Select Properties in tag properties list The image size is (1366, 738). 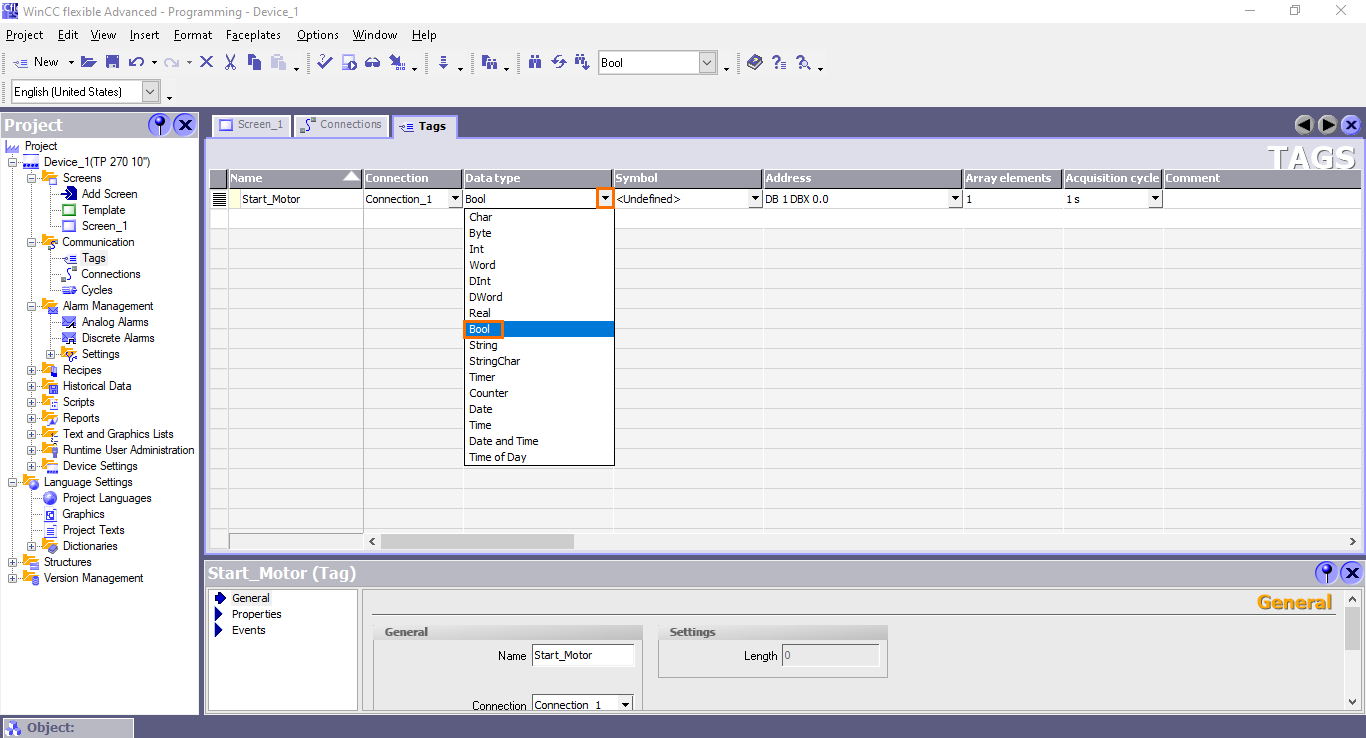[x=256, y=614]
